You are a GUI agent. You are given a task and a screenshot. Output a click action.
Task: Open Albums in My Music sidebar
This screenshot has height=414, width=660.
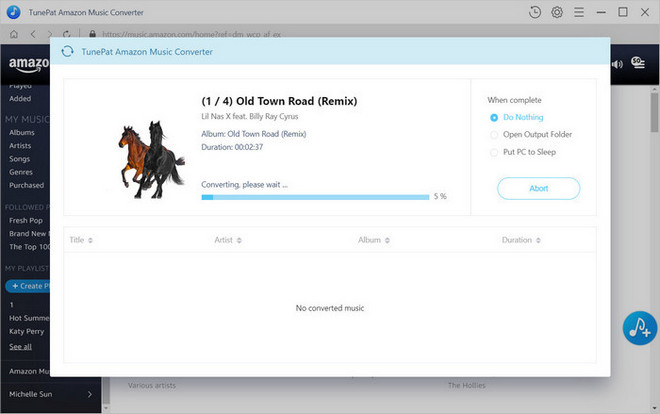point(22,133)
